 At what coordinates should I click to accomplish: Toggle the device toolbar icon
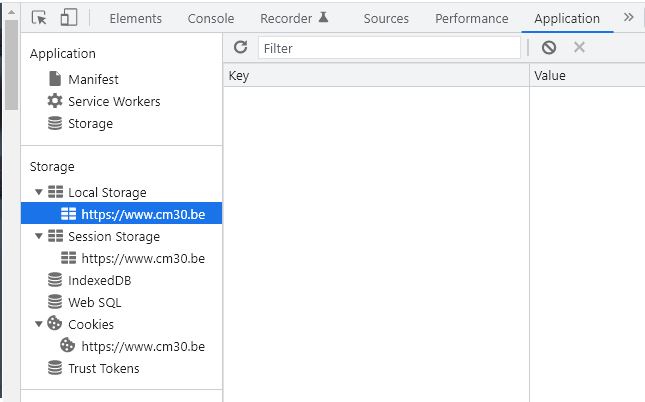pyautogui.click(x=69, y=18)
